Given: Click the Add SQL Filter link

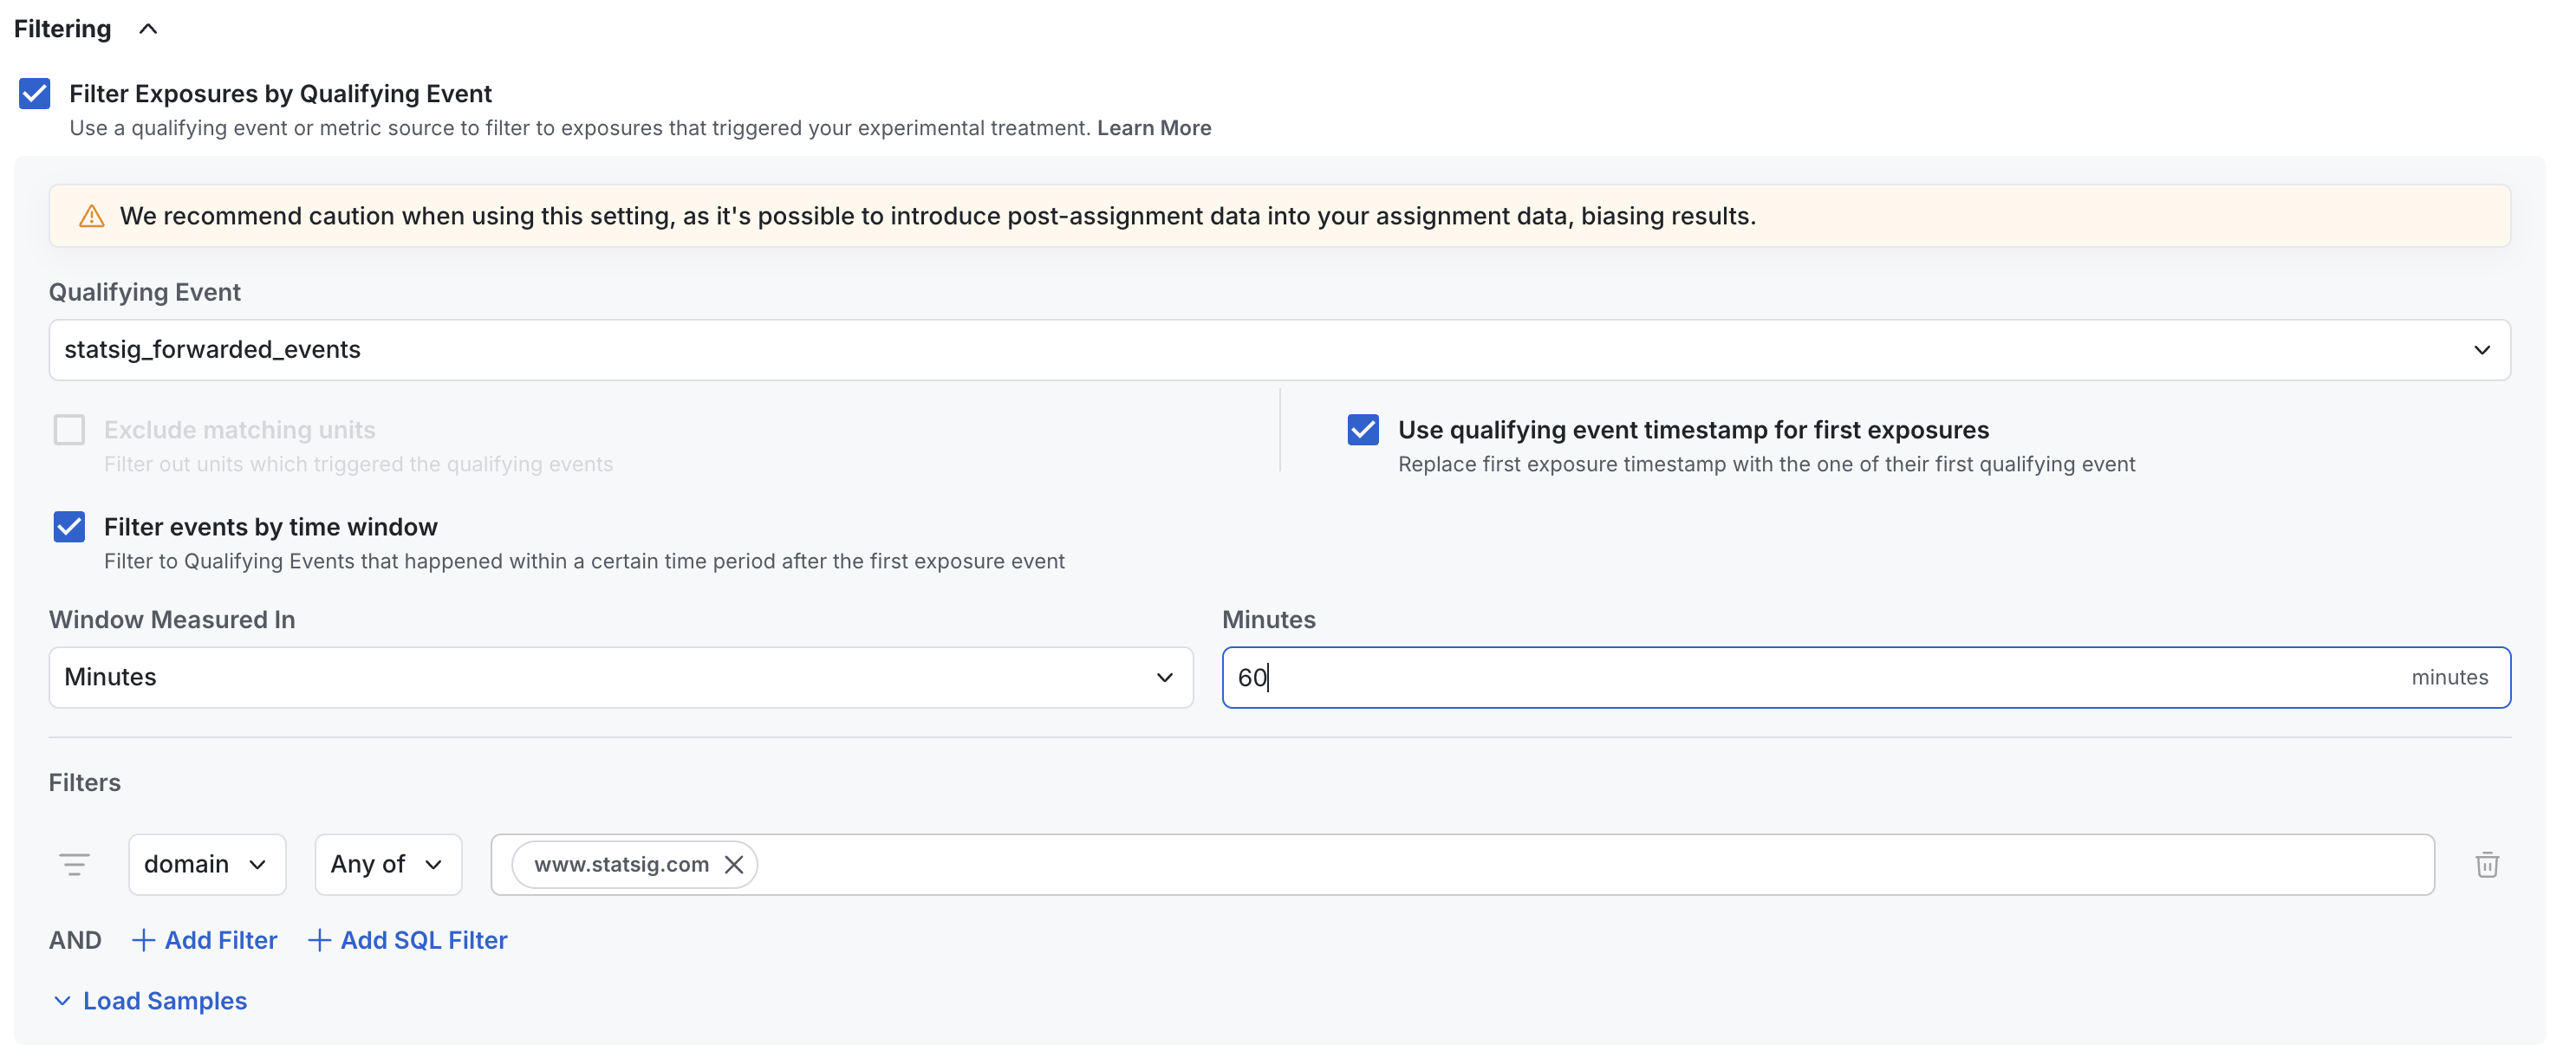Looking at the screenshot, I should click(x=423, y=940).
